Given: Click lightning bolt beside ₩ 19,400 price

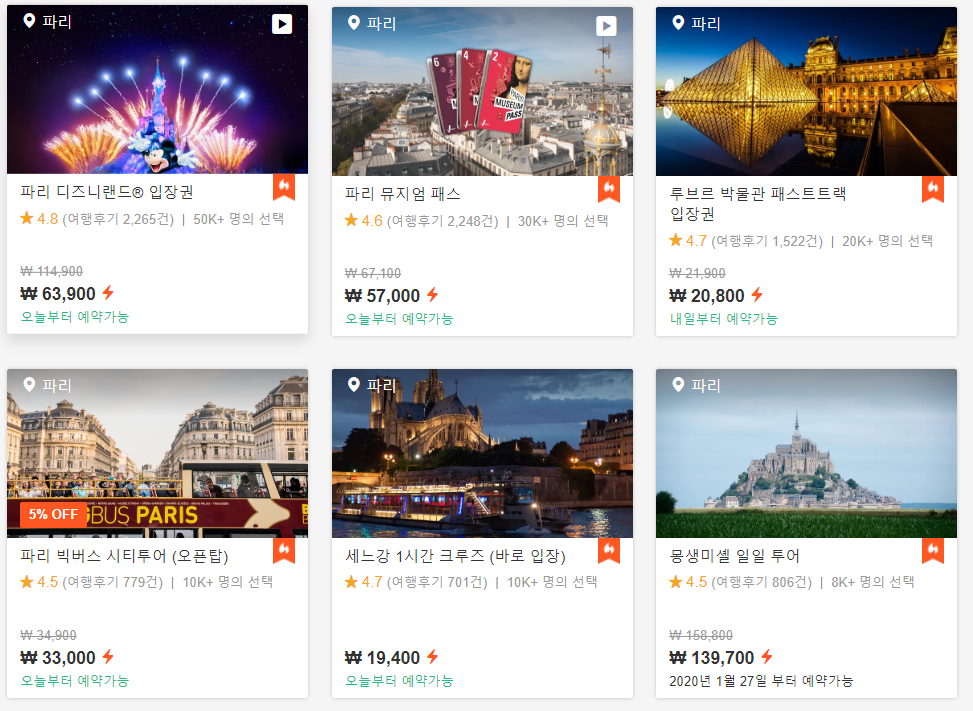Looking at the screenshot, I should click(x=433, y=656).
